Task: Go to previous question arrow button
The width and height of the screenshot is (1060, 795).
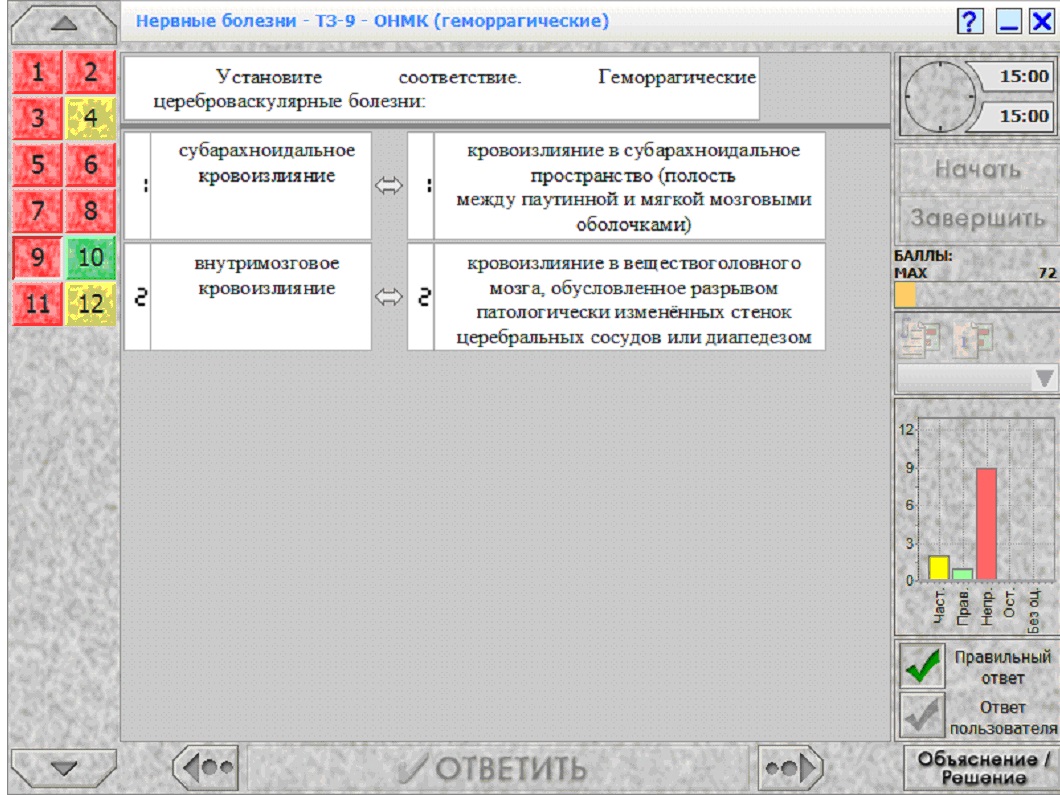Action: point(206,767)
